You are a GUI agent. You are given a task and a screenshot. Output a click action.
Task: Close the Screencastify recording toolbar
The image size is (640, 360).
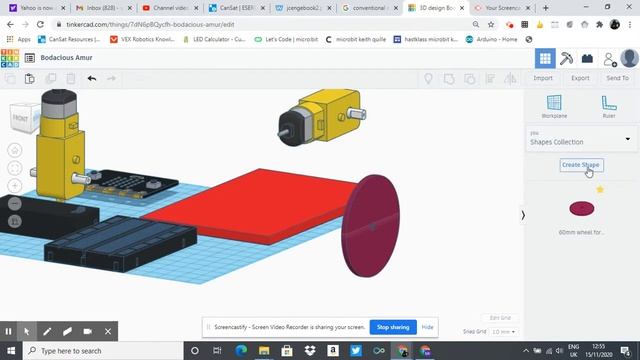[108, 331]
